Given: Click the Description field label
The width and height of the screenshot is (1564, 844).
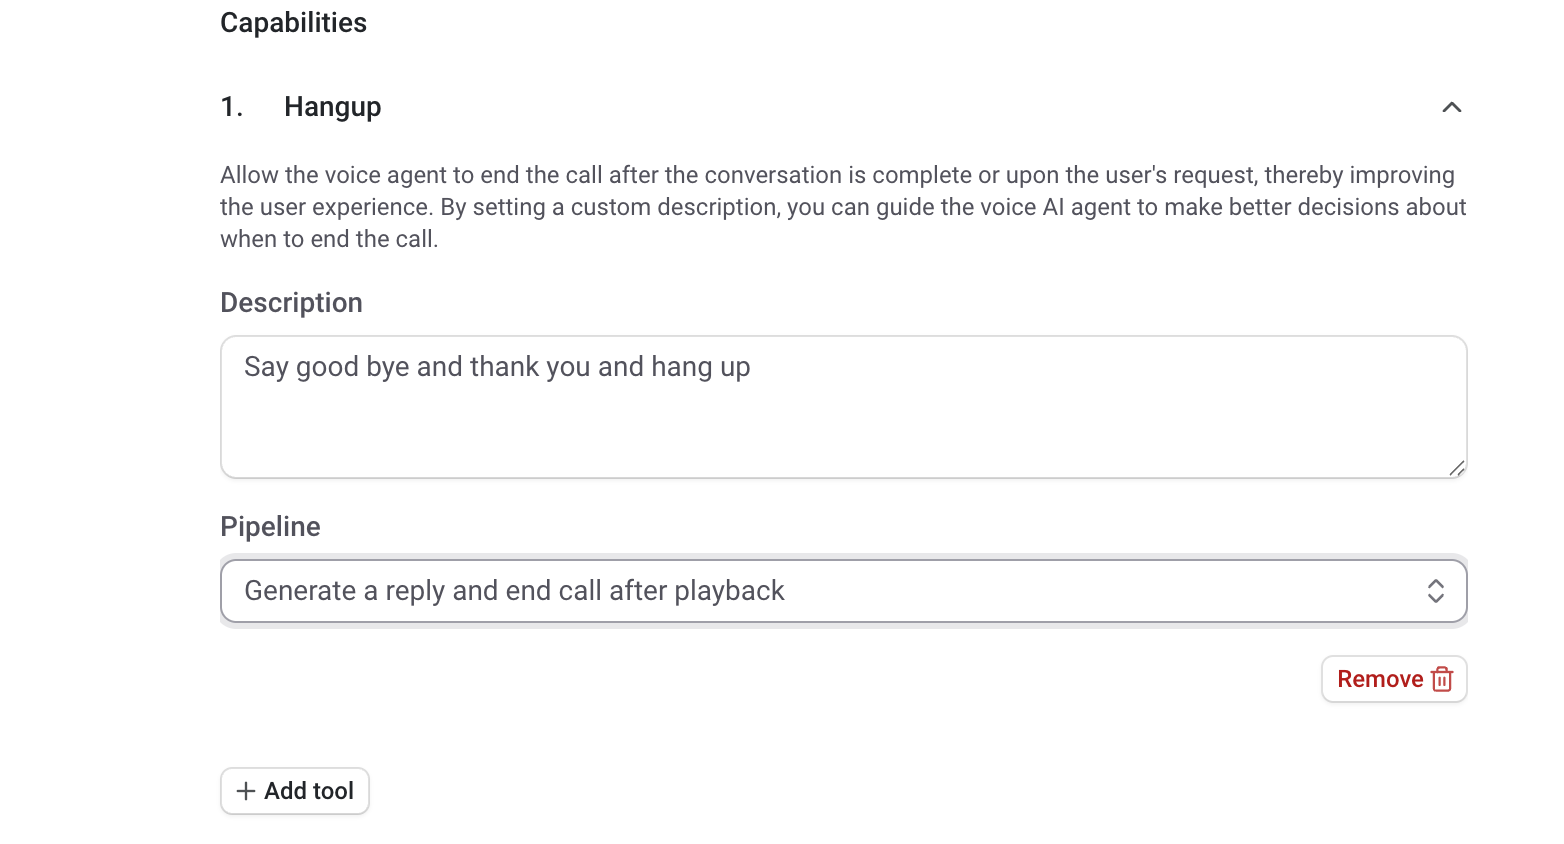Looking at the screenshot, I should 291,303.
